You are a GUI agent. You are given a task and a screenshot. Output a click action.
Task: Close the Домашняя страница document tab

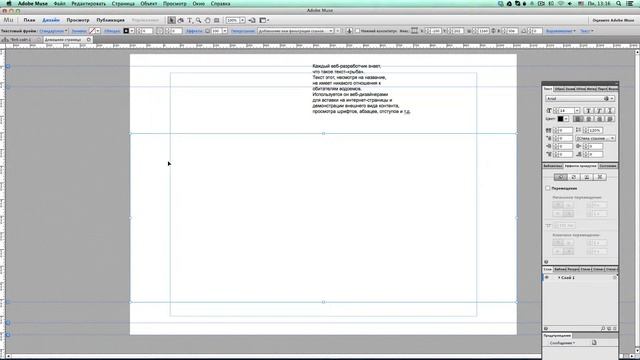(x=89, y=40)
